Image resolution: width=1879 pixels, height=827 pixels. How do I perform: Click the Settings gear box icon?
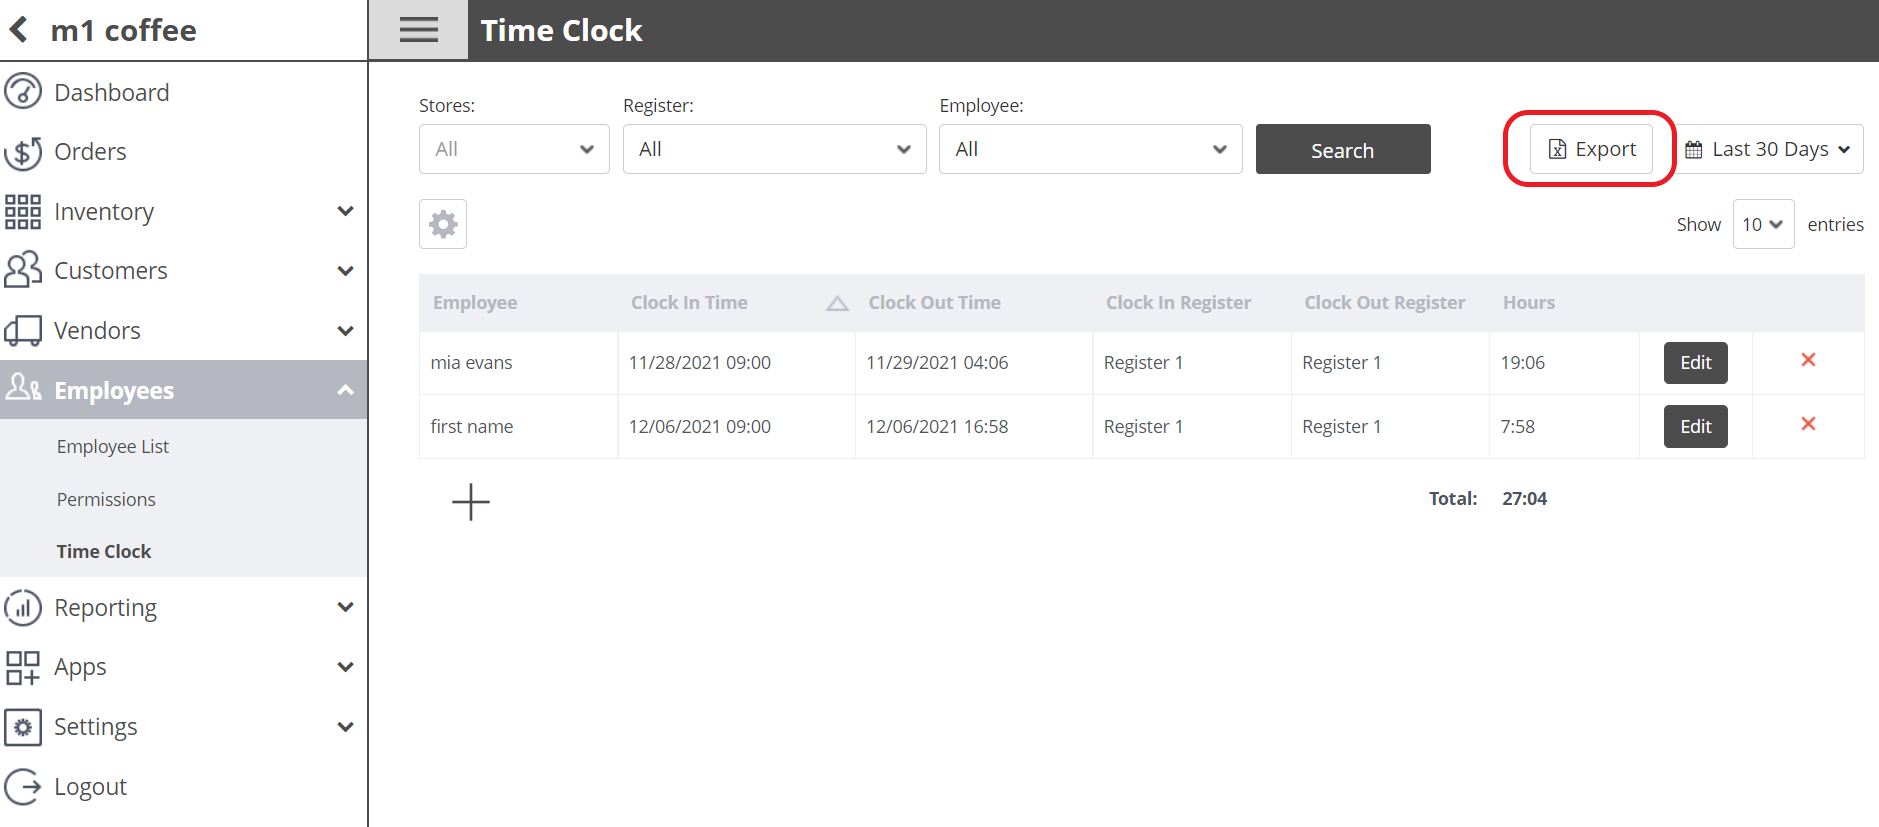23,727
